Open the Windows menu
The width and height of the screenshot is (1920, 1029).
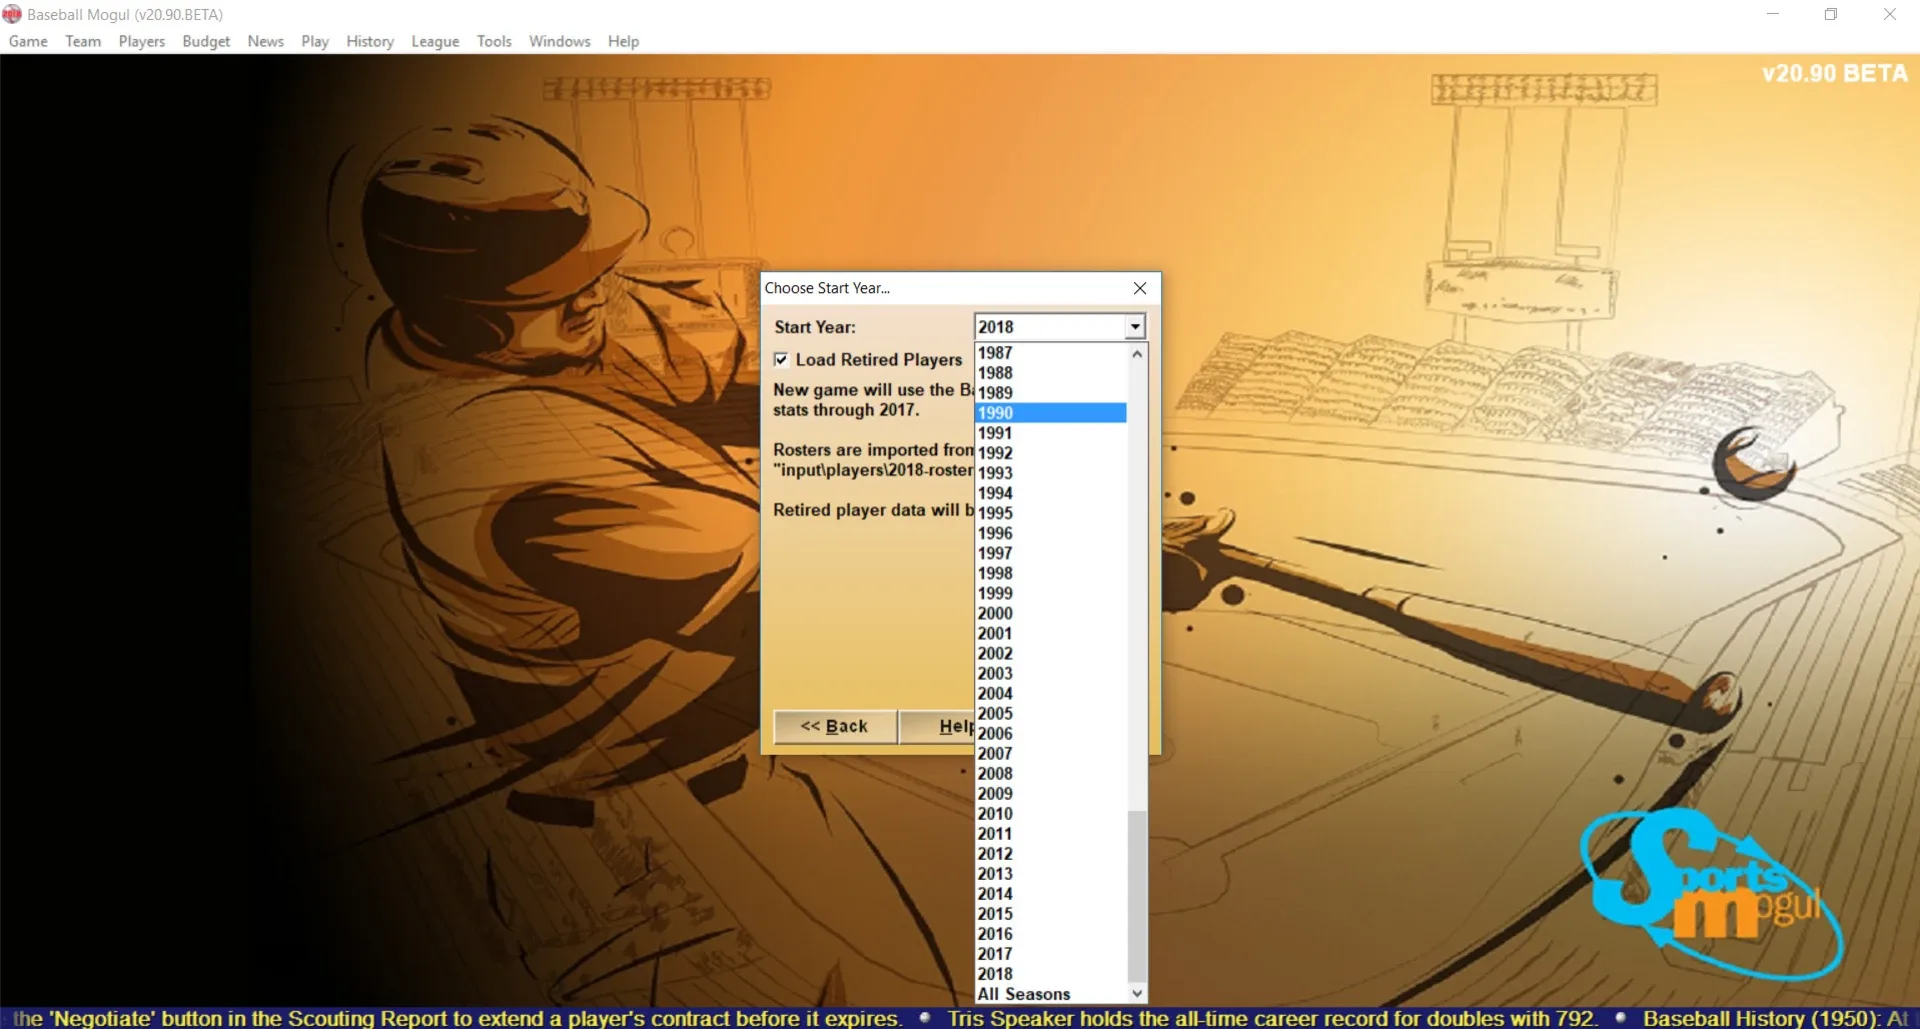pyautogui.click(x=559, y=41)
